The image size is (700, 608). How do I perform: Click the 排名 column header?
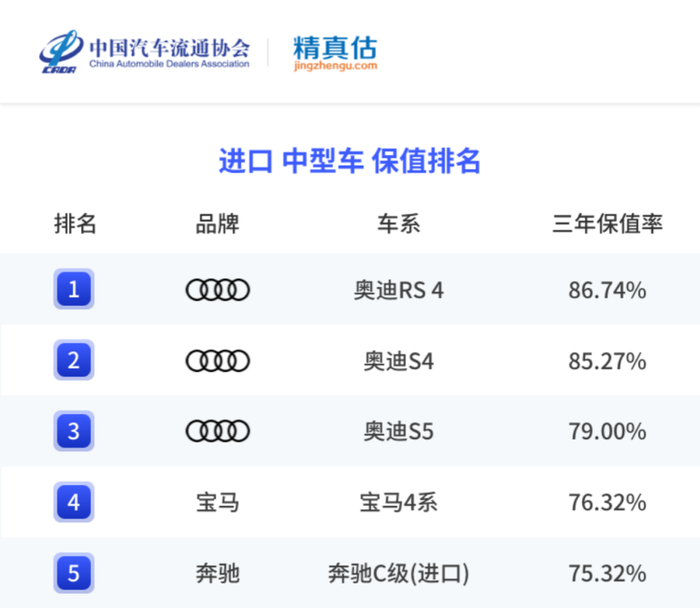(x=75, y=223)
